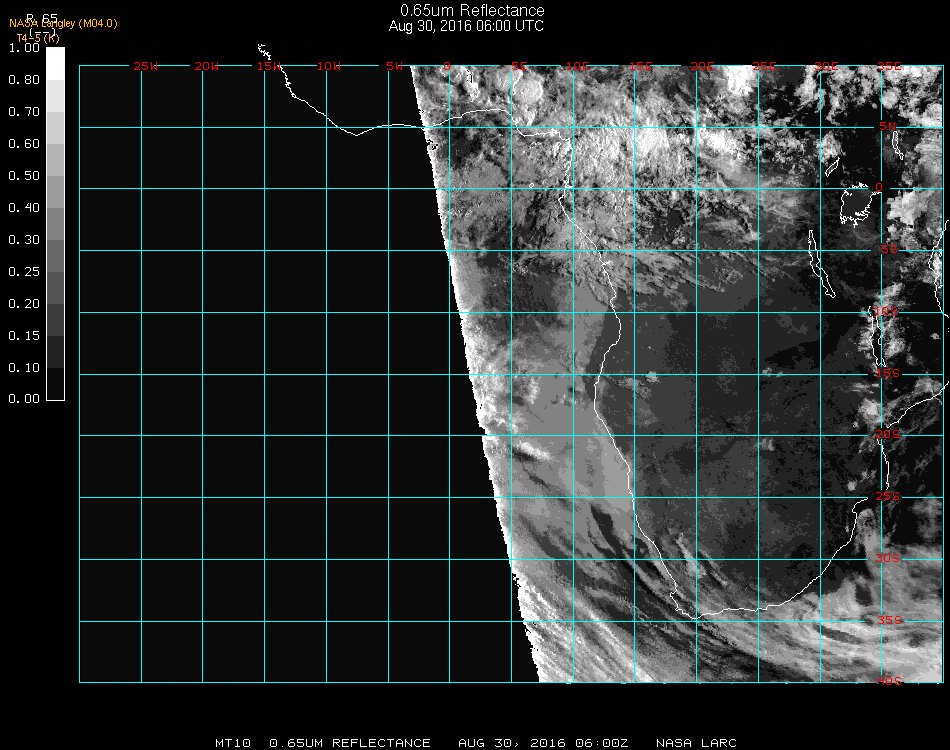
Task: Click the black bottom segment of the colorbar
Action: pos(56,384)
